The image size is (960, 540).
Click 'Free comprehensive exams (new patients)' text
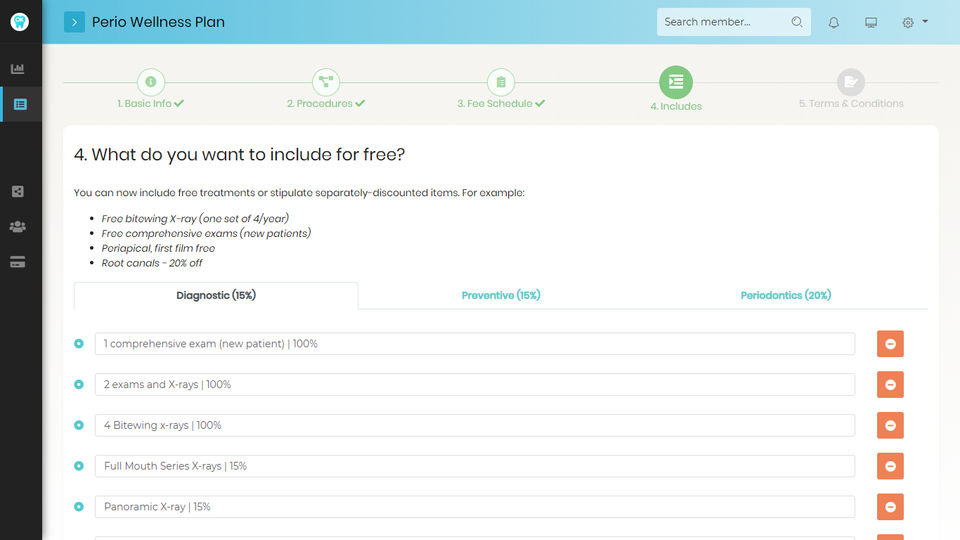pos(206,233)
